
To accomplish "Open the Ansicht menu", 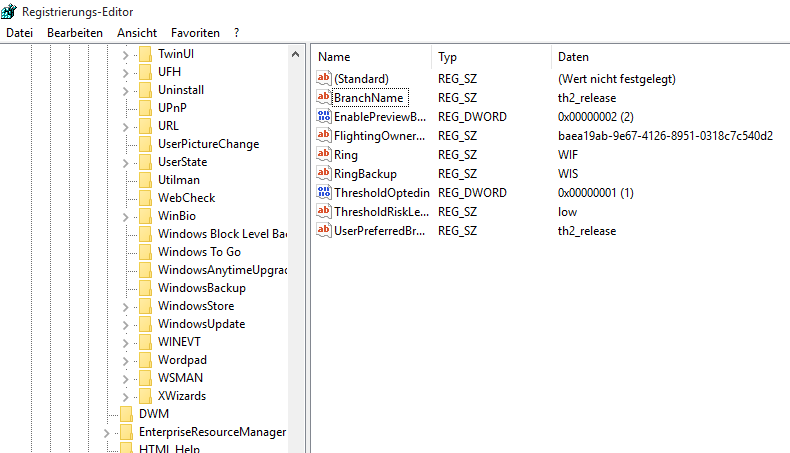I will 137,33.
